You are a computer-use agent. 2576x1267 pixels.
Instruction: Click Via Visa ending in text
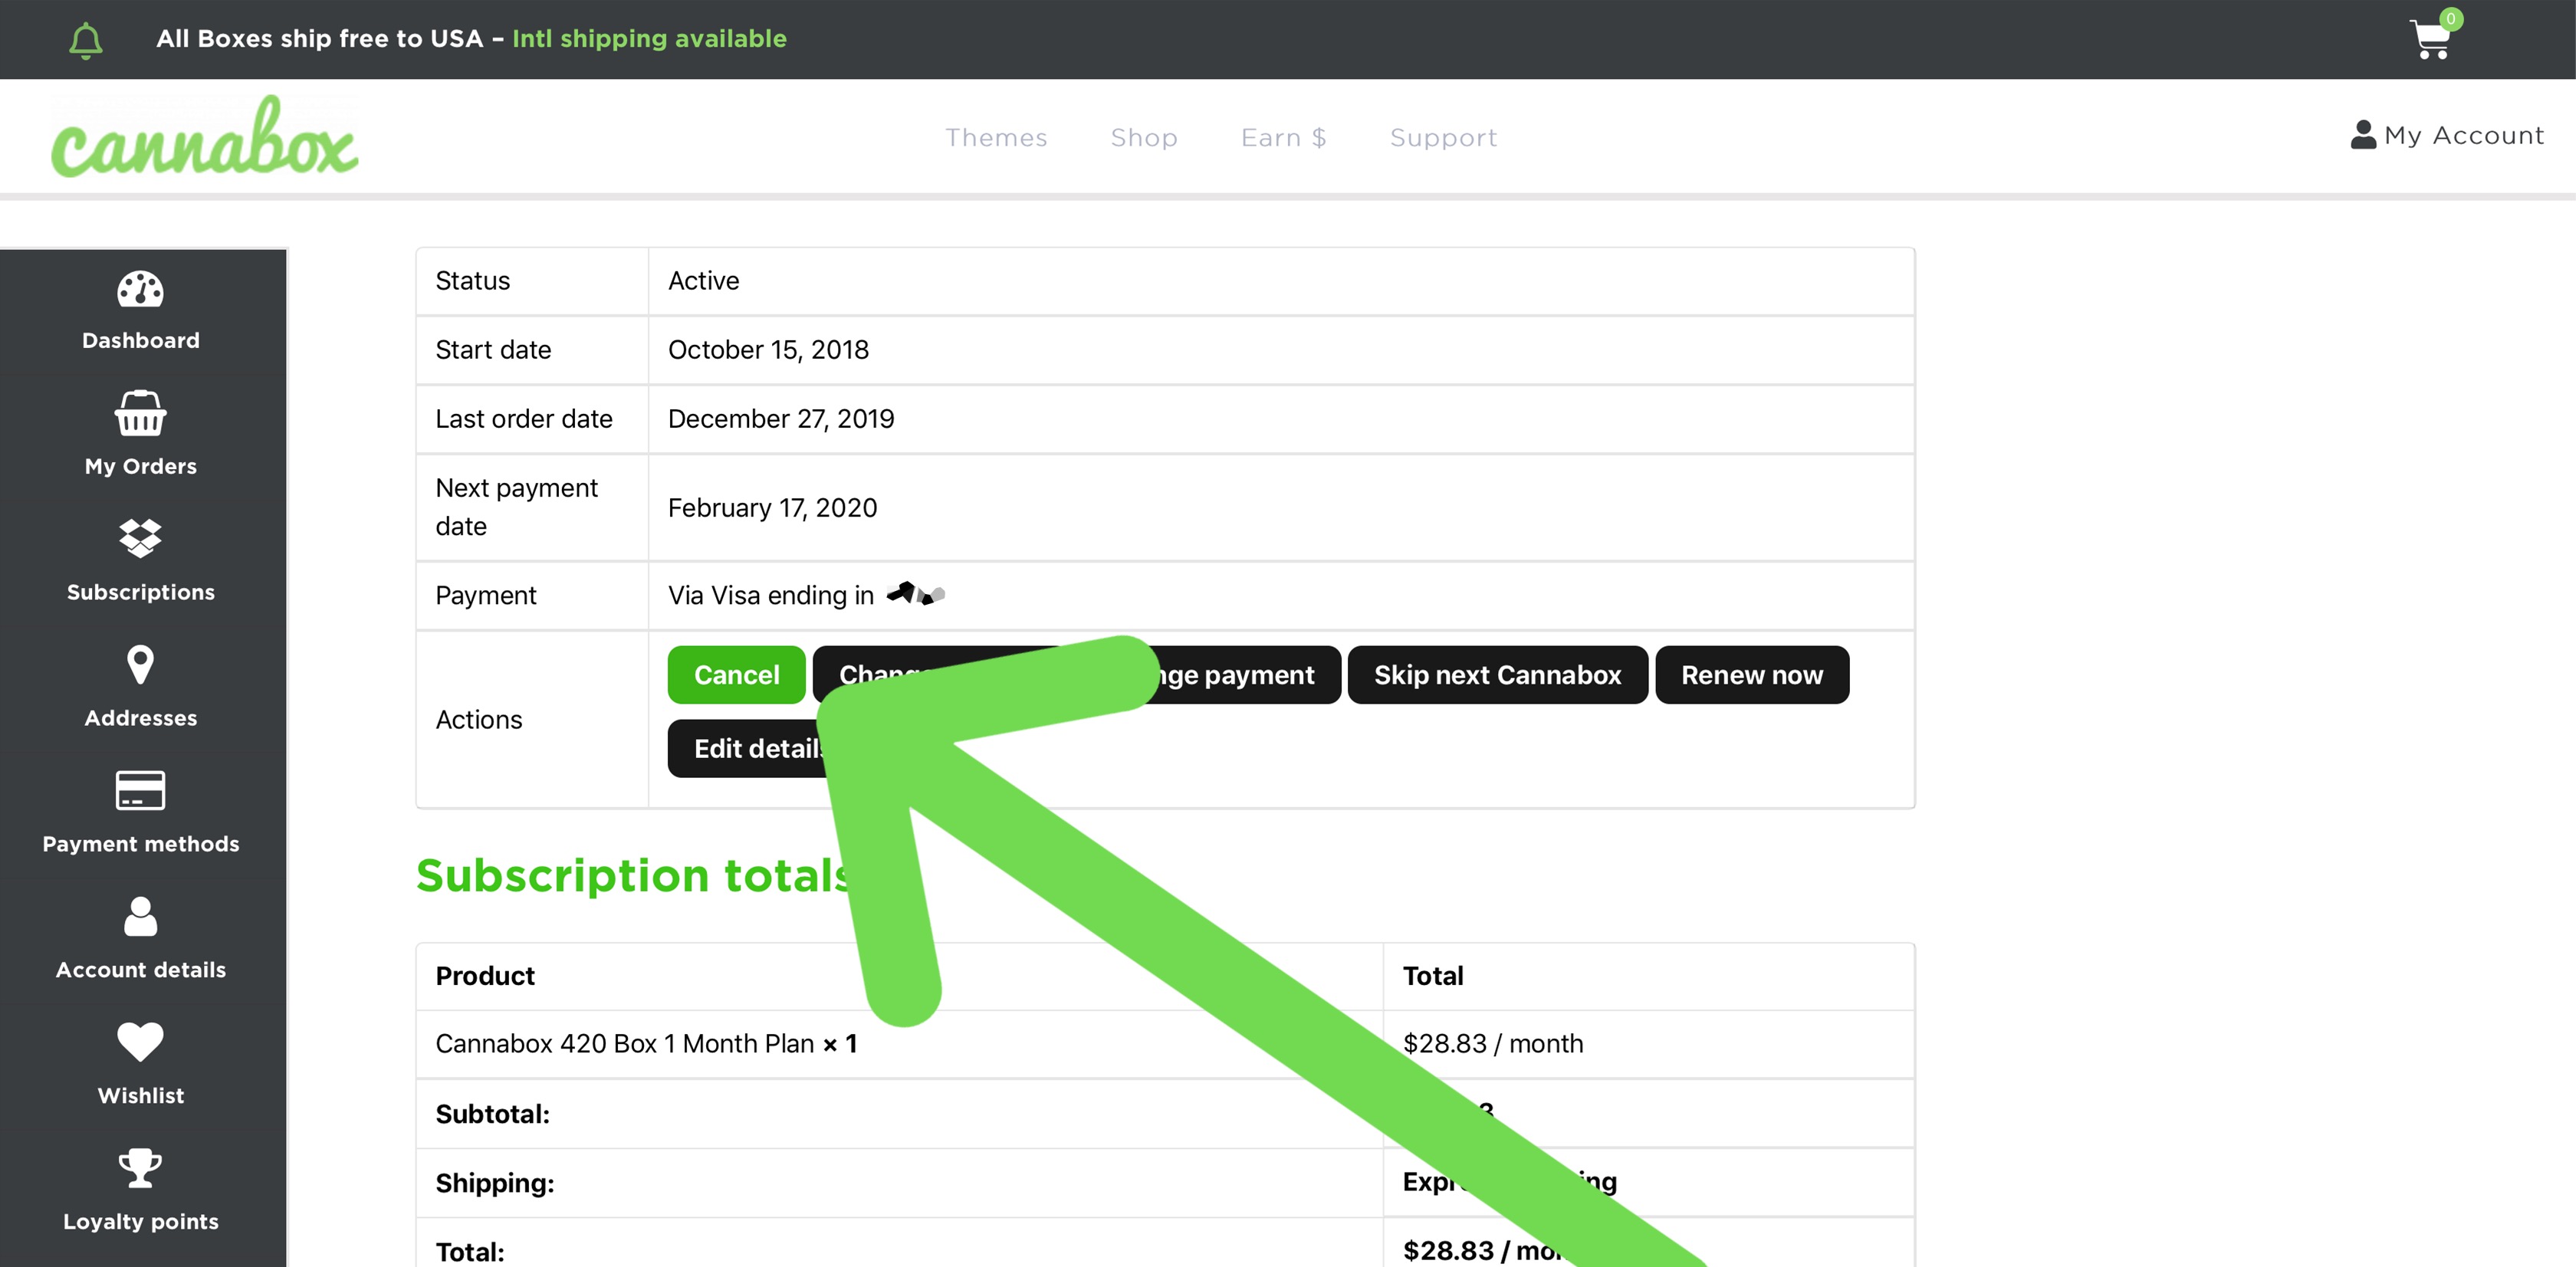770,596
